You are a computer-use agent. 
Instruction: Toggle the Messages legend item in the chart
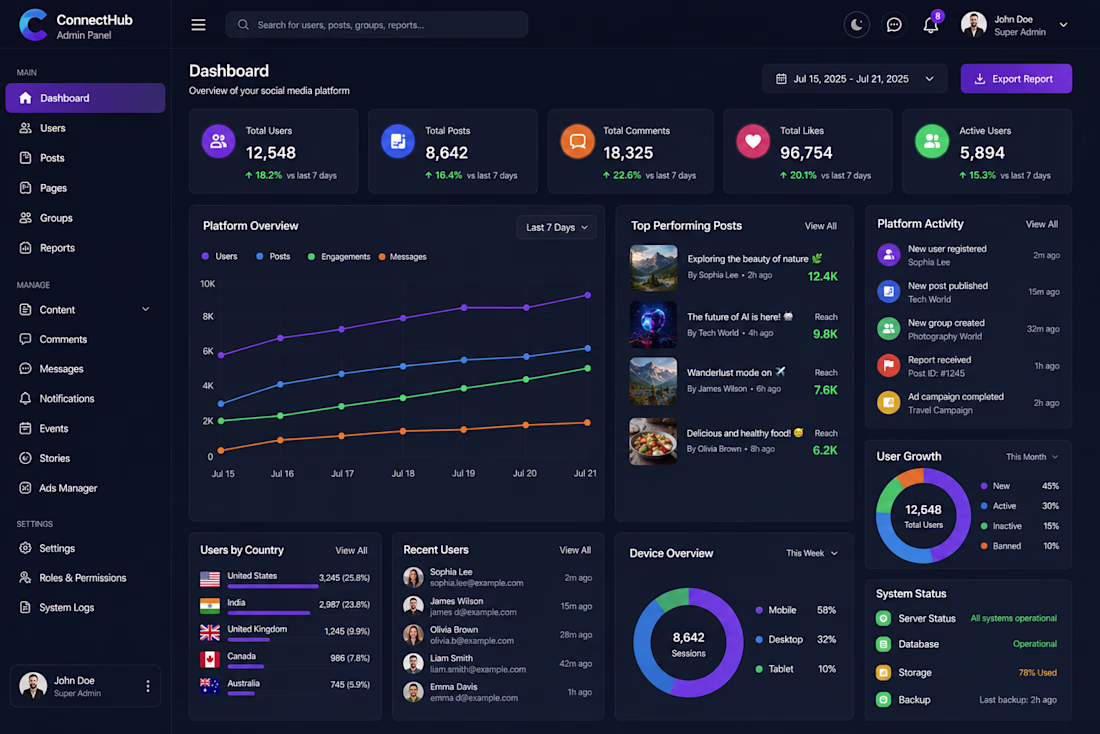403,257
